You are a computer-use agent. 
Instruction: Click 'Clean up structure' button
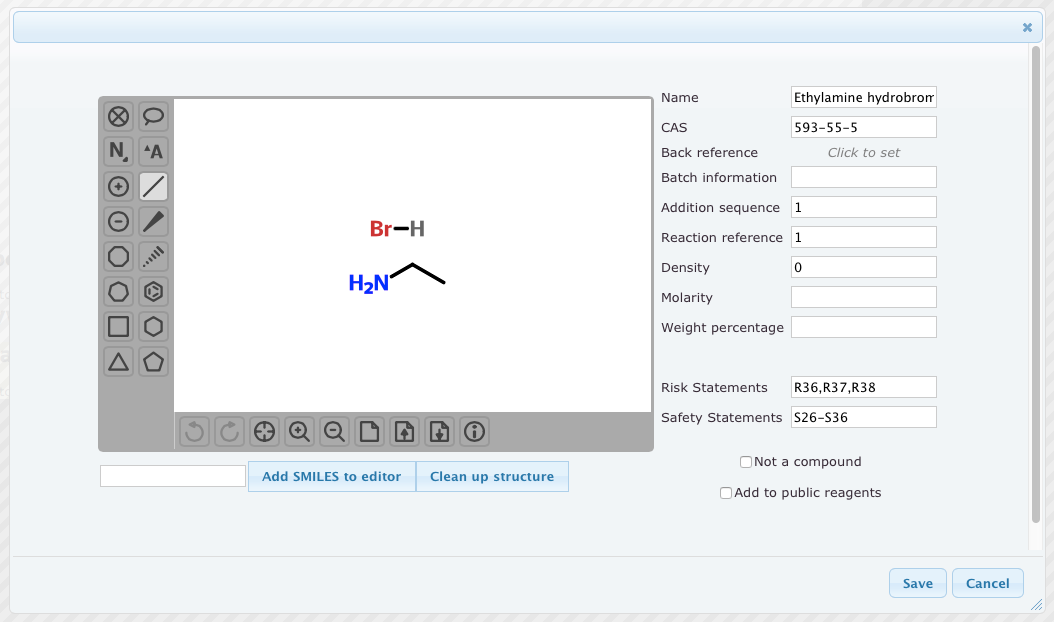pyautogui.click(x=492, y=476)
